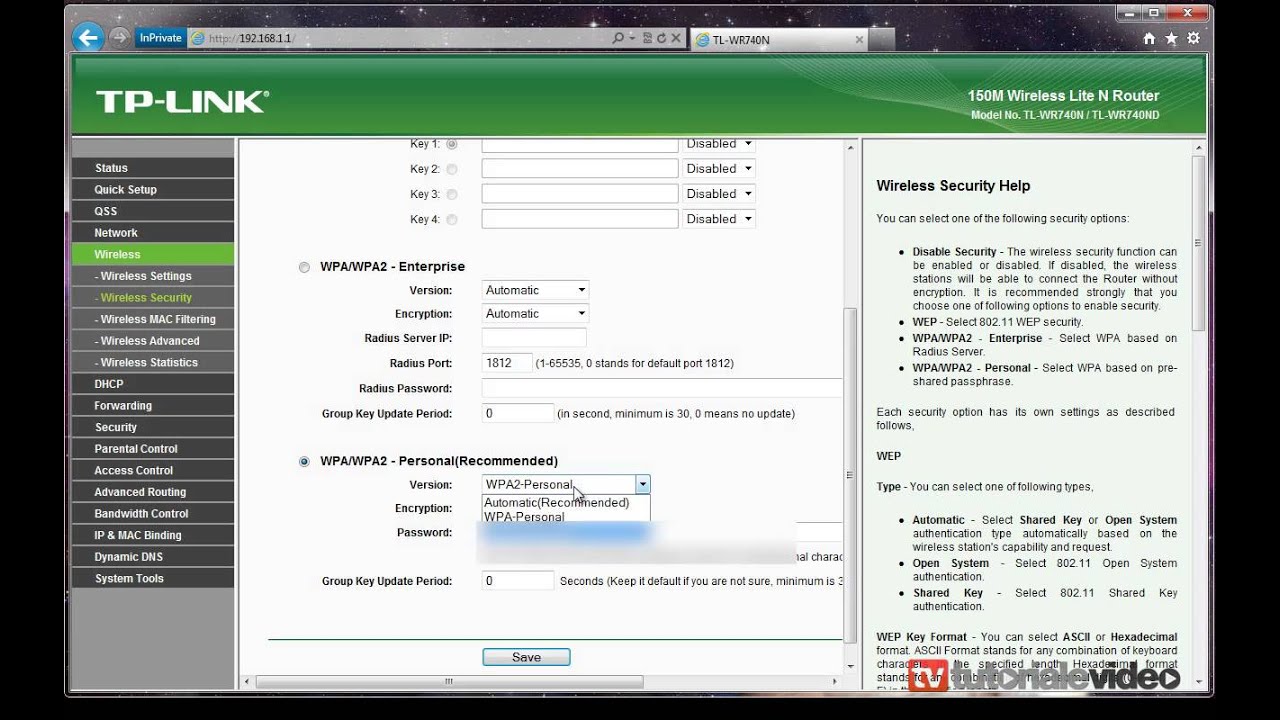This screenshot has width=1280, height=720.
Task: Open Key 1 Disabled dropdown
Action: point(718,145)
